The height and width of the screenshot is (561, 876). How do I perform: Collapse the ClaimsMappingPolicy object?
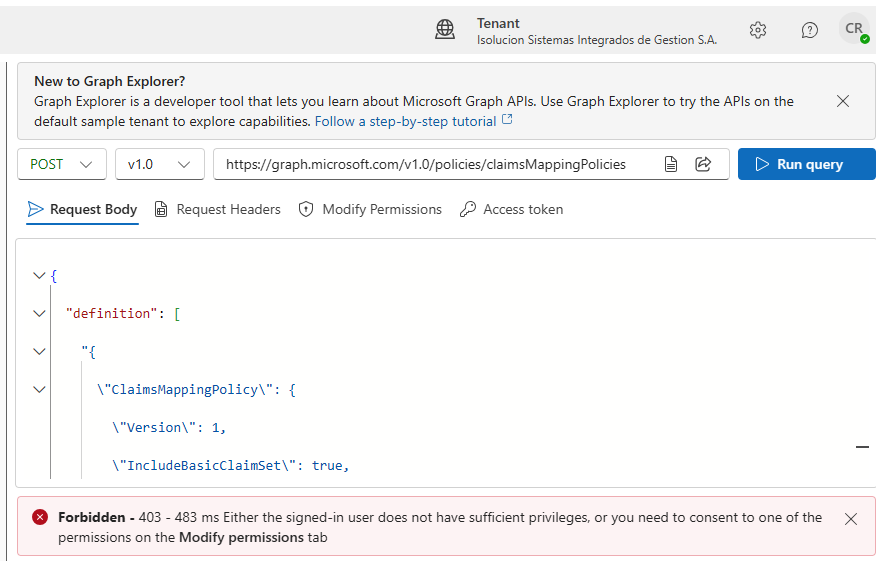[39, 389]
